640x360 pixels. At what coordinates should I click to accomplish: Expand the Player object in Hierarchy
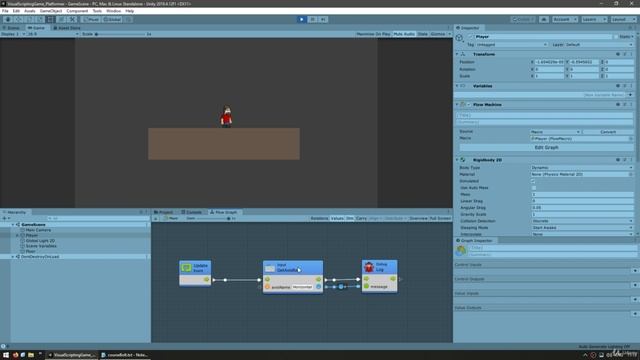coord(17,235)
